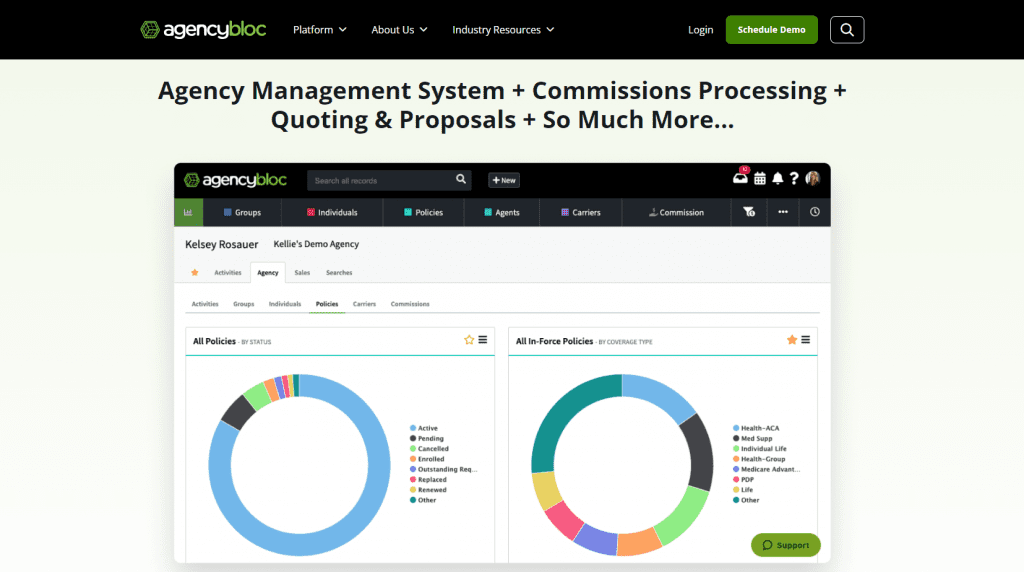Toggle the Active legend item
1024x572 pixels.
point(424,428)
